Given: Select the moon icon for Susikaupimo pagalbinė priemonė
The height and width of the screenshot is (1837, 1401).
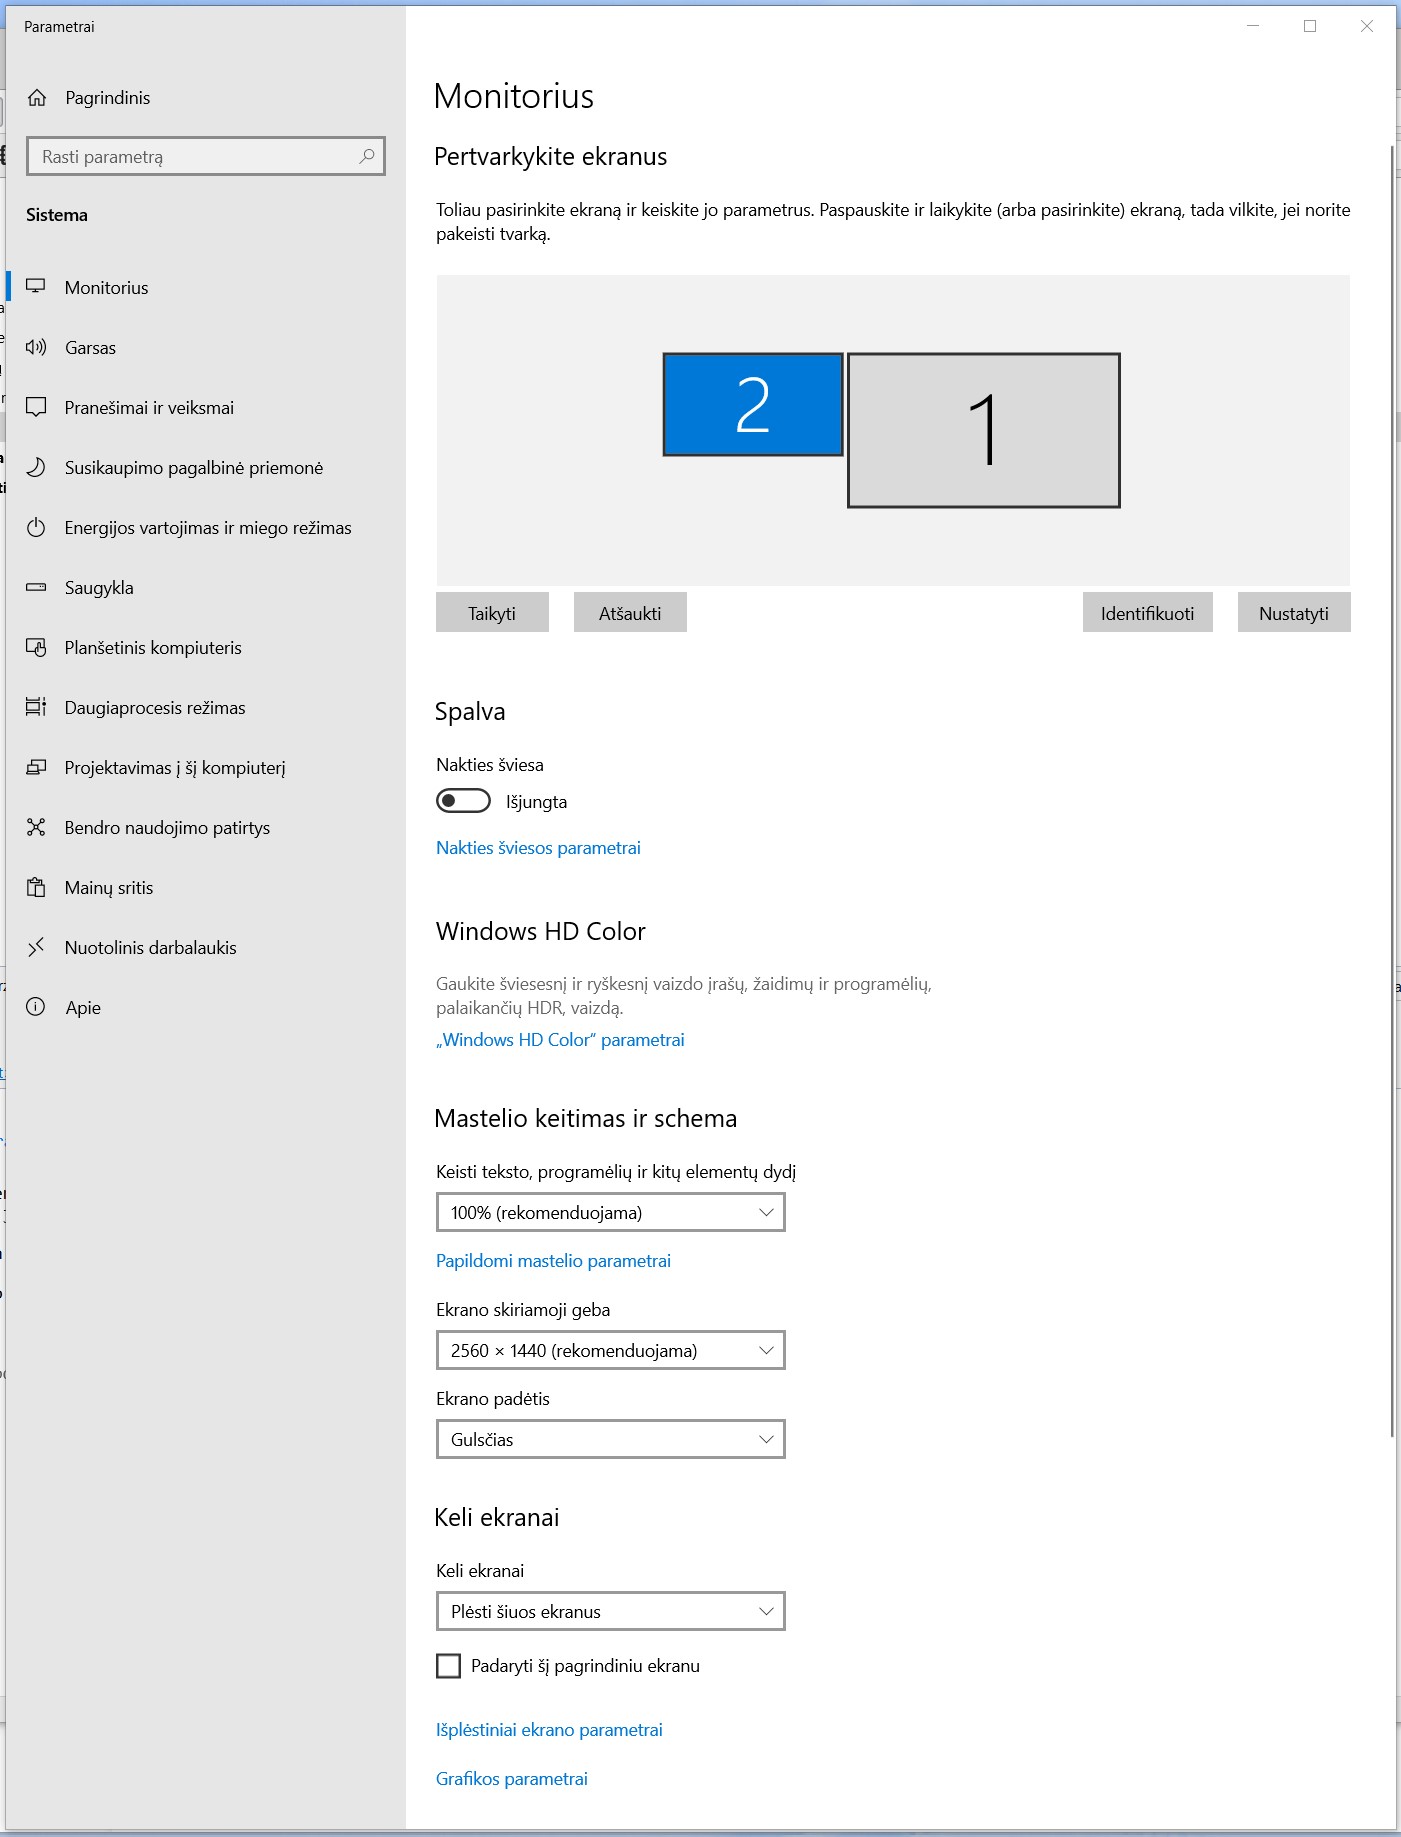Looking at the screenshot, I should [36, 468].
